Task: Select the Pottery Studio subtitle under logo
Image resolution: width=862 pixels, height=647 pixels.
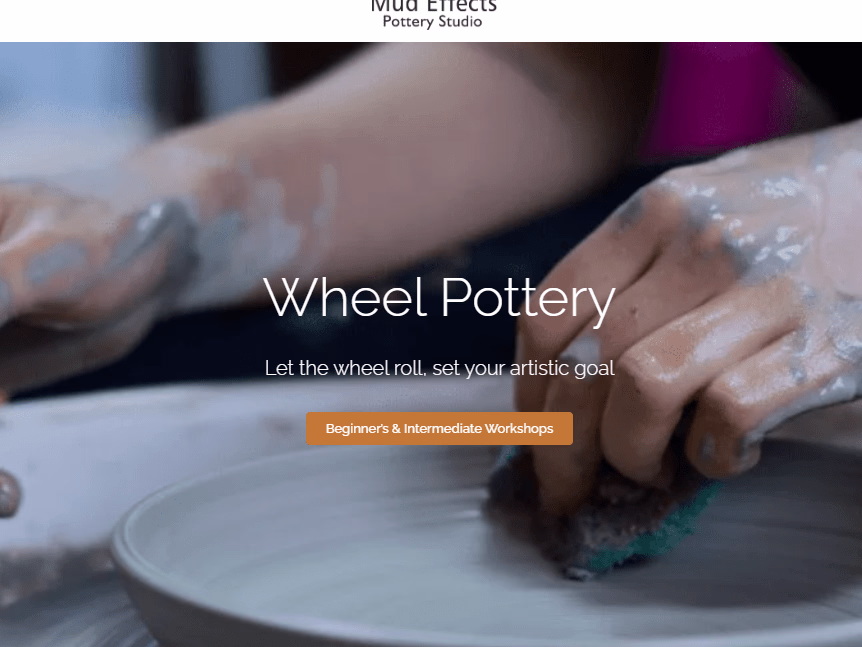Action: tap(432, 22)
